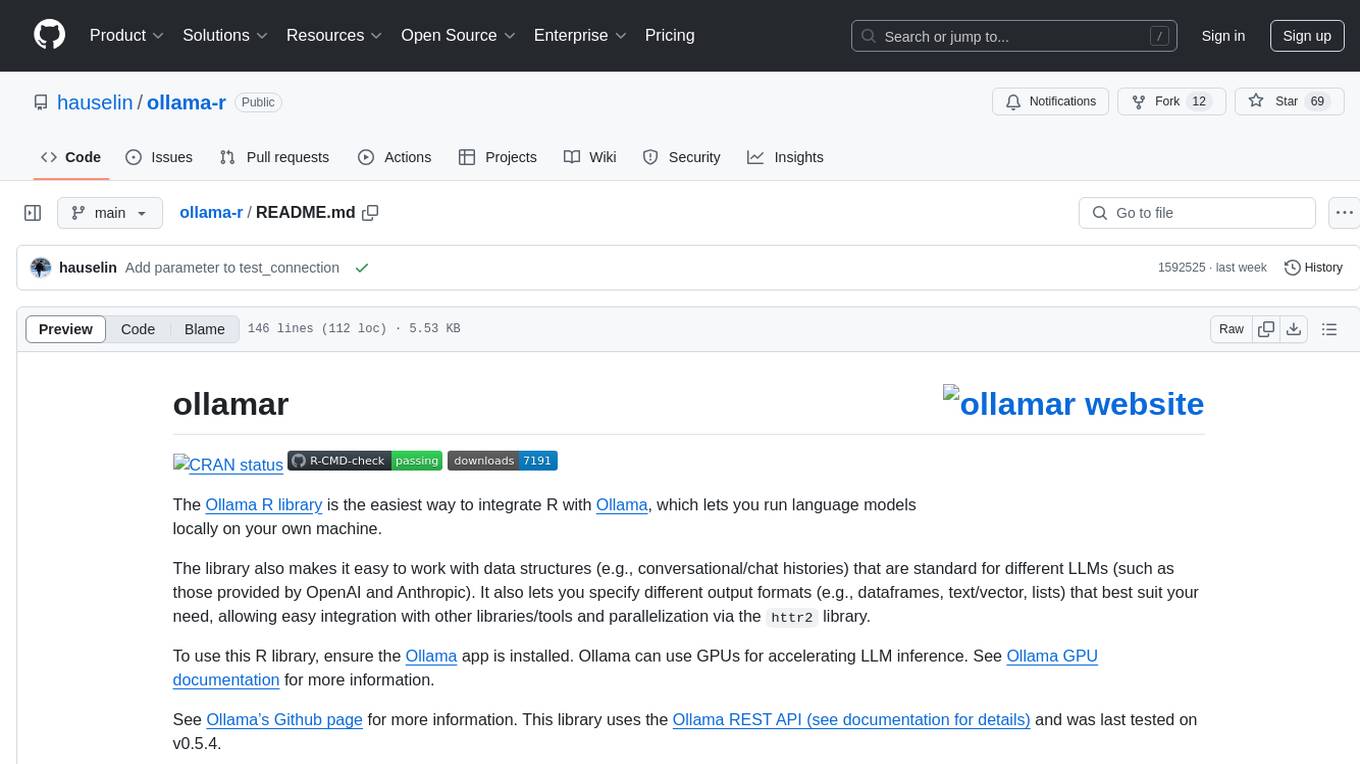The image size is (1360, 764).
Task: View the commit check status checkmark
Action: coord(362,268)
